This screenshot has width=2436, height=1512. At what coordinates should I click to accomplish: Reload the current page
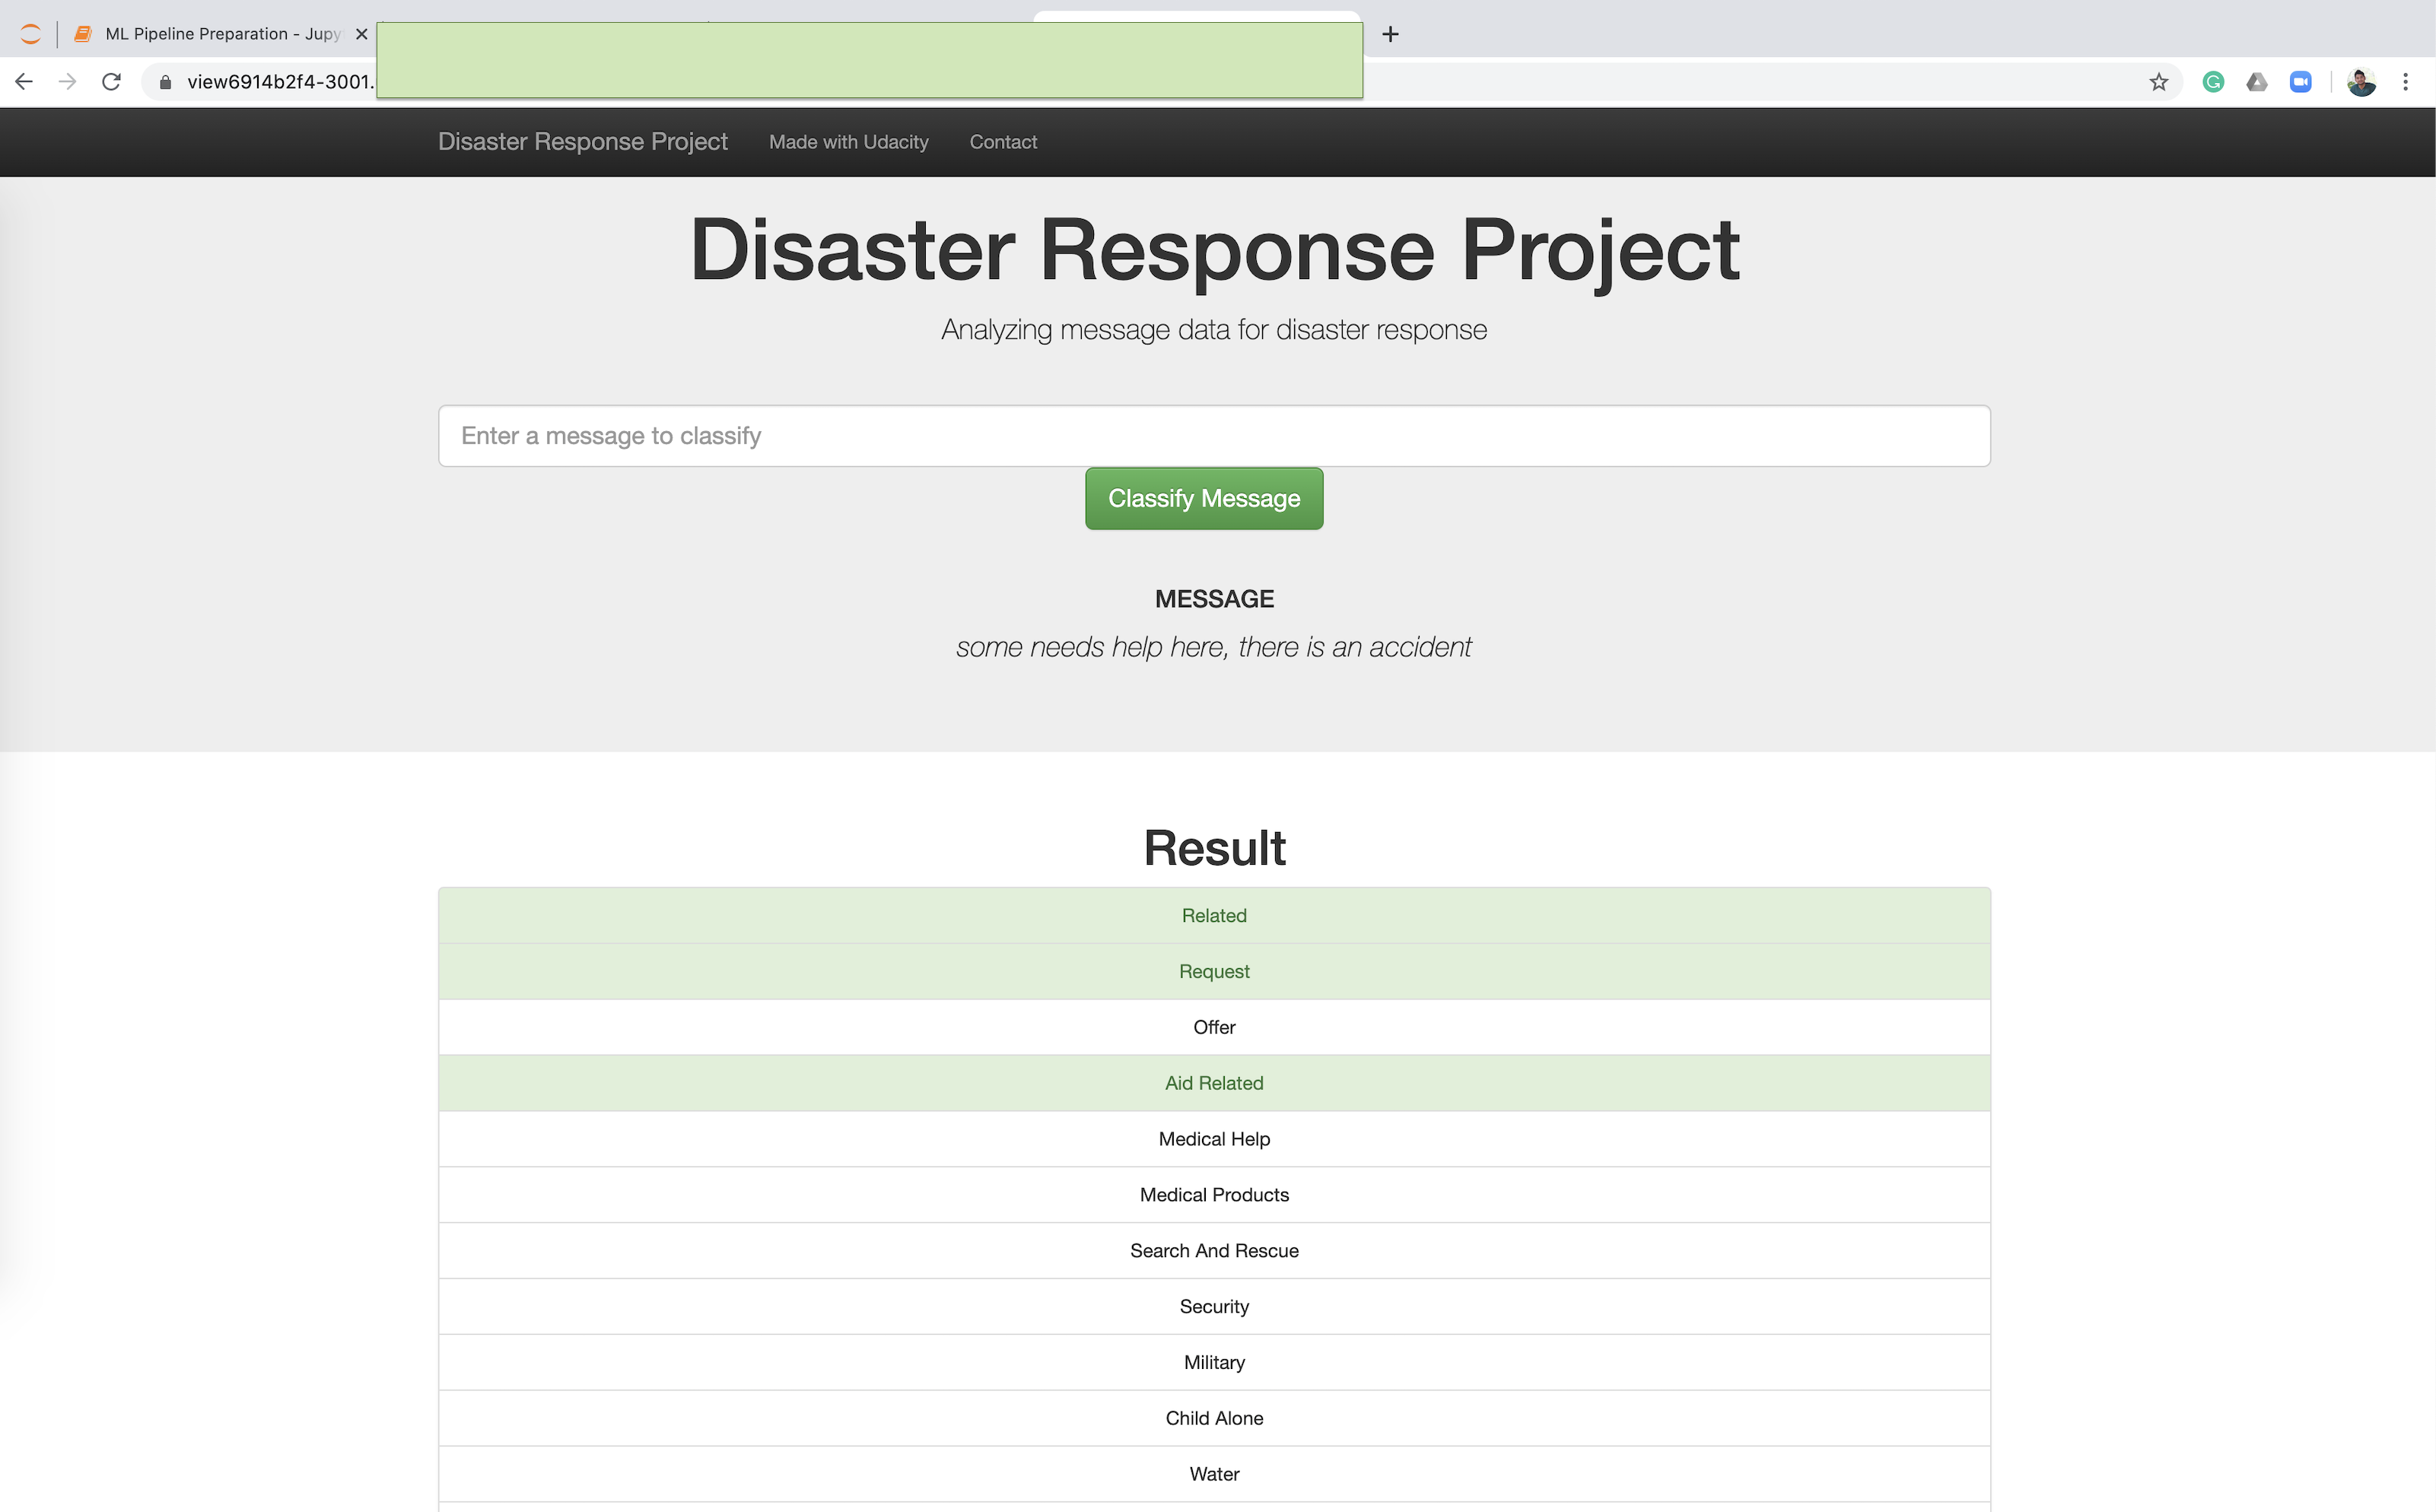(111, 82)
